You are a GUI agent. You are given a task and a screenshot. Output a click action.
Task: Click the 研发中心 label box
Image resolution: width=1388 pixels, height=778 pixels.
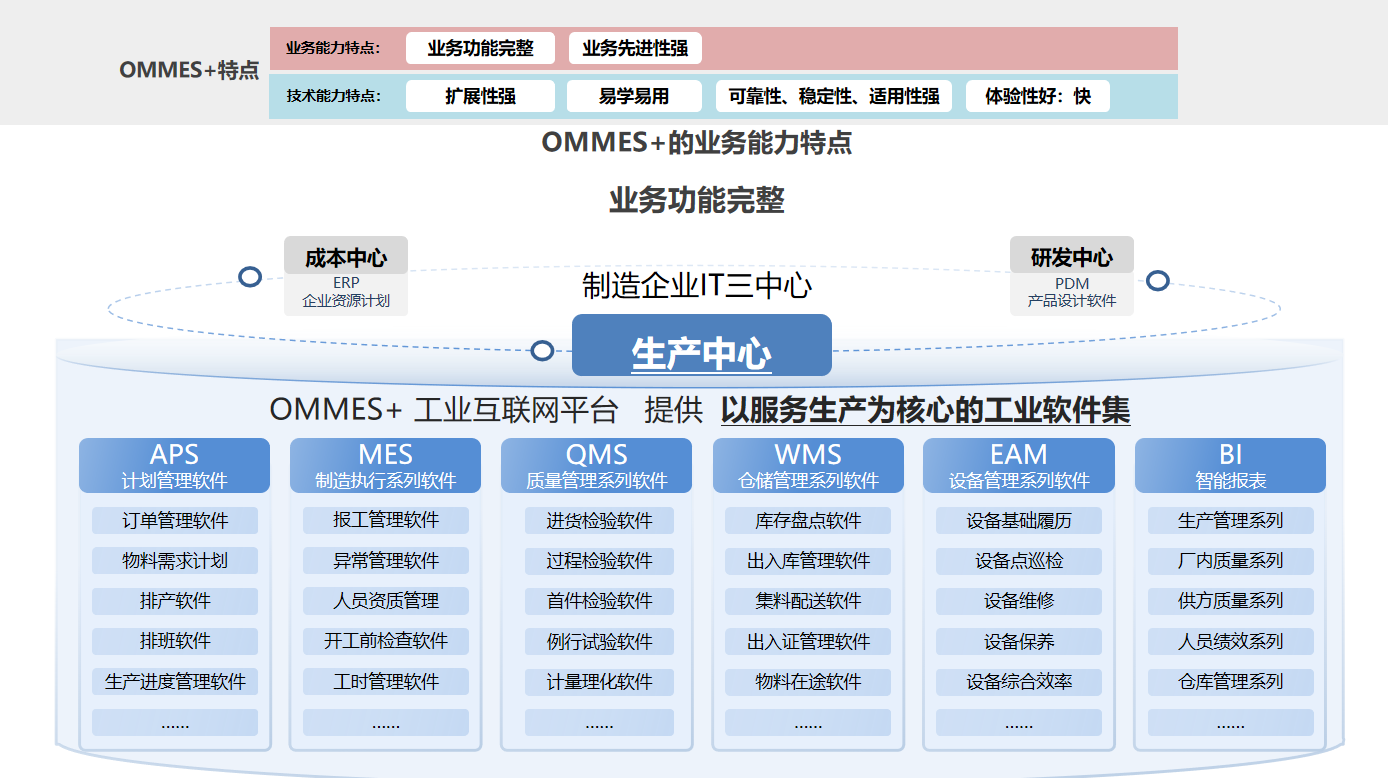(1072, 256)
